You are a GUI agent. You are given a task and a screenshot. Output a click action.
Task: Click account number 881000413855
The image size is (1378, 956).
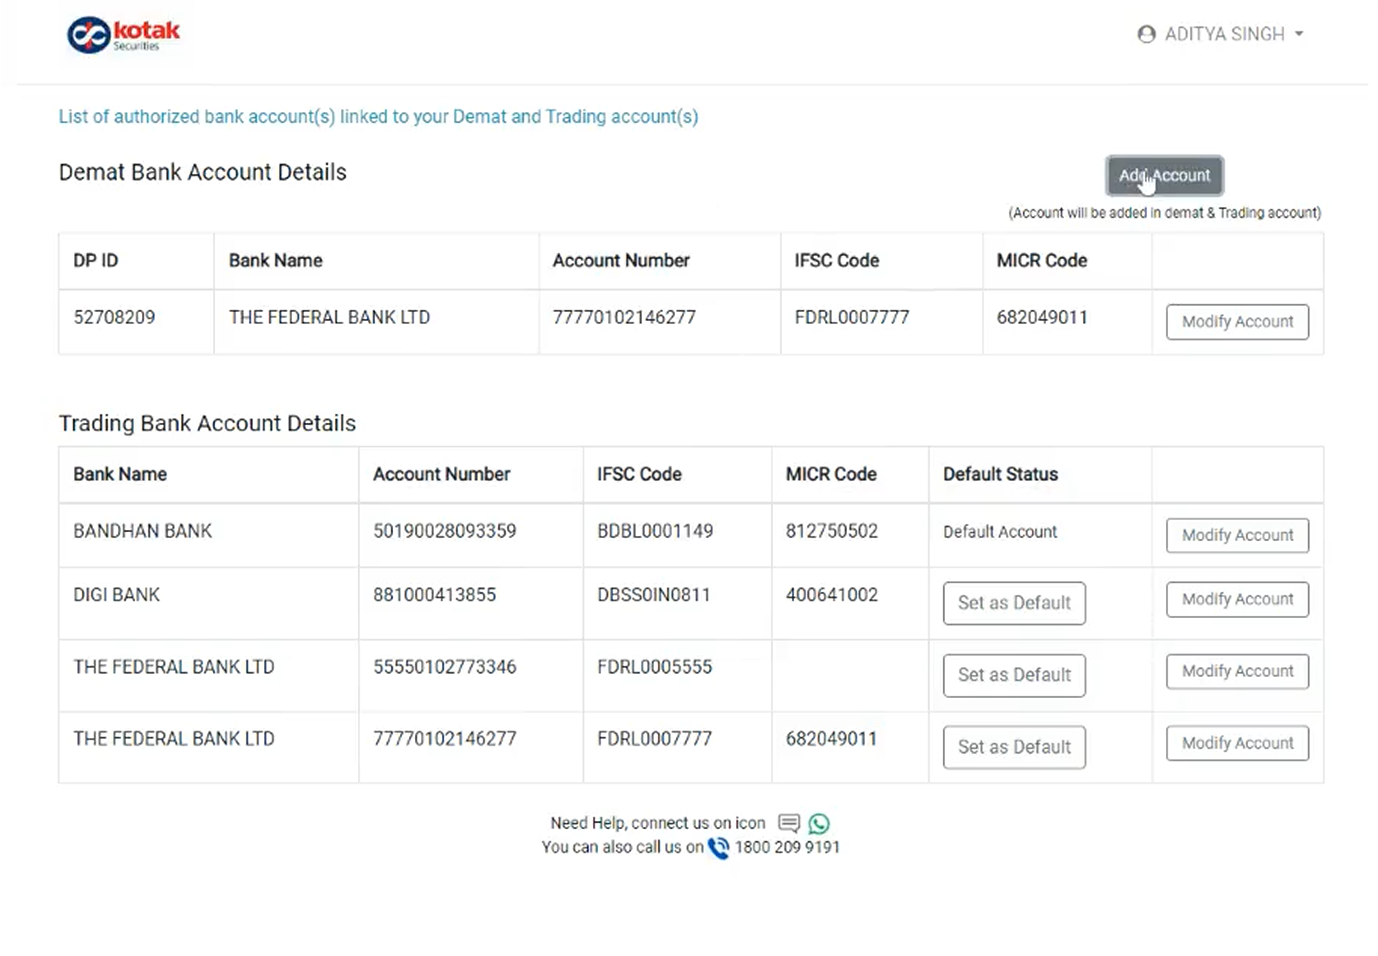click(x=434, y=595)
